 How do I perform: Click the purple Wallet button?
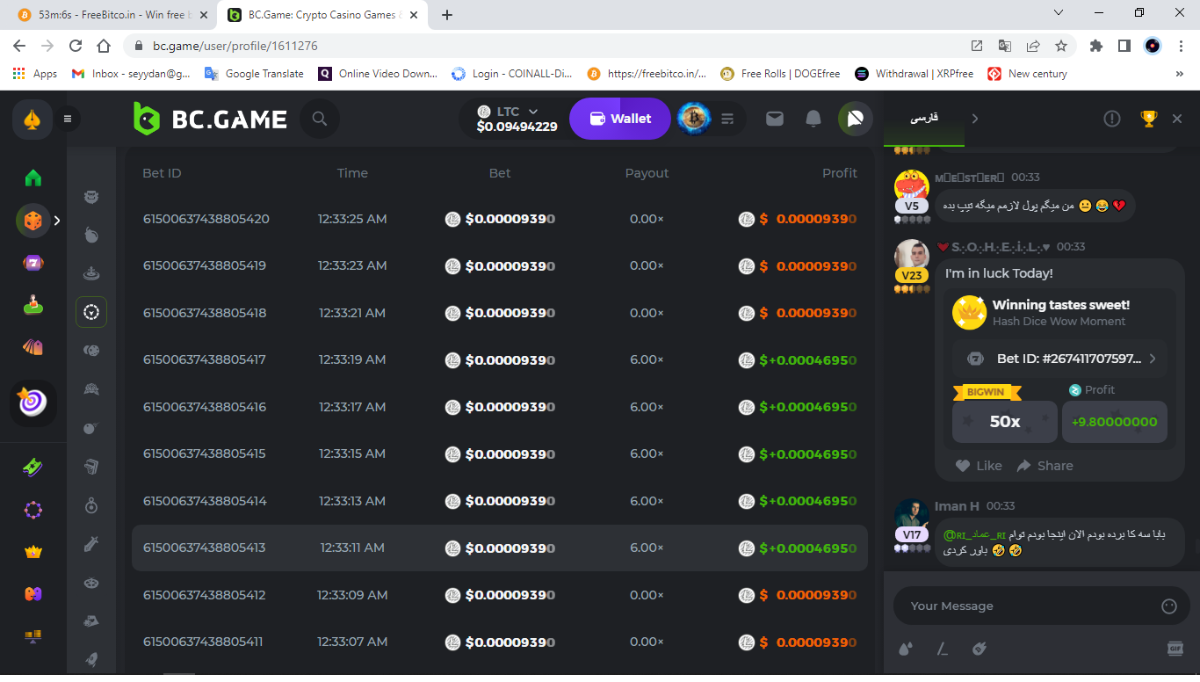click(x=620, y=119)
